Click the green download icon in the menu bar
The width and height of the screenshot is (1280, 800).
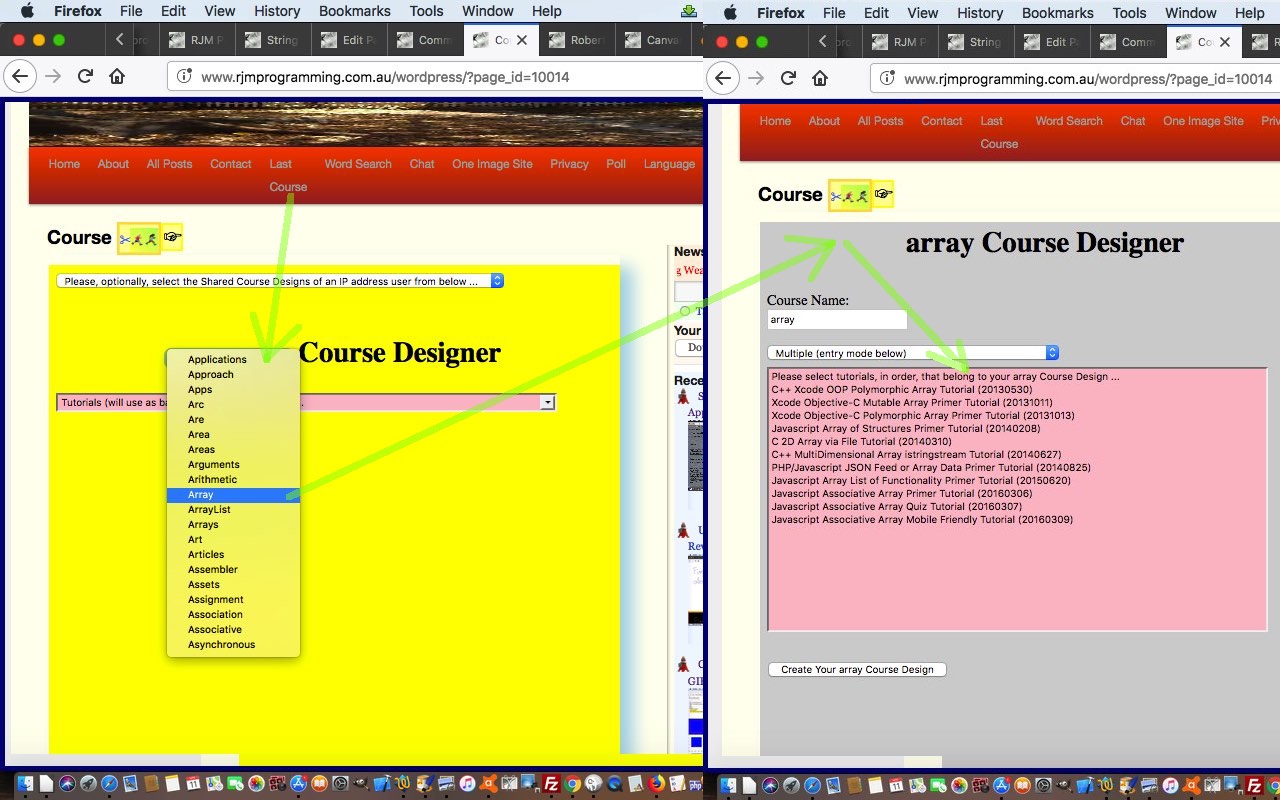coord(688,12)
